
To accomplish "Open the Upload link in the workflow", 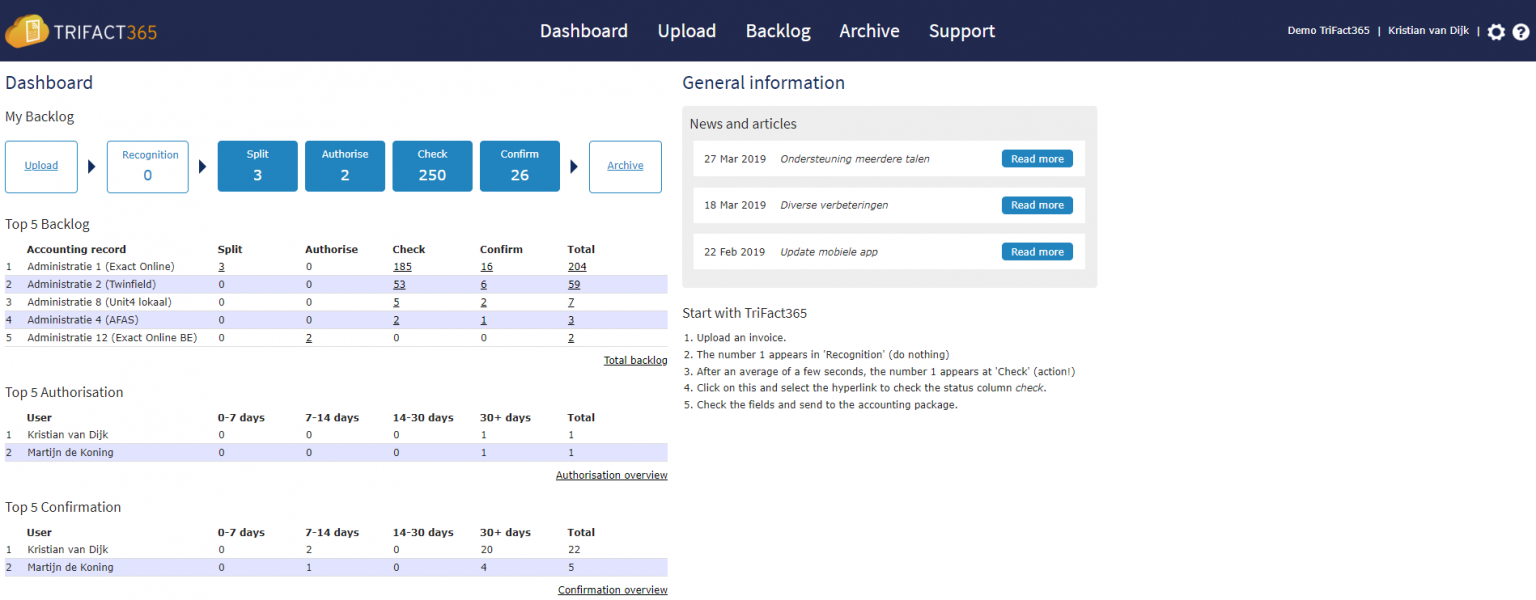I will [x=41, y=165].
